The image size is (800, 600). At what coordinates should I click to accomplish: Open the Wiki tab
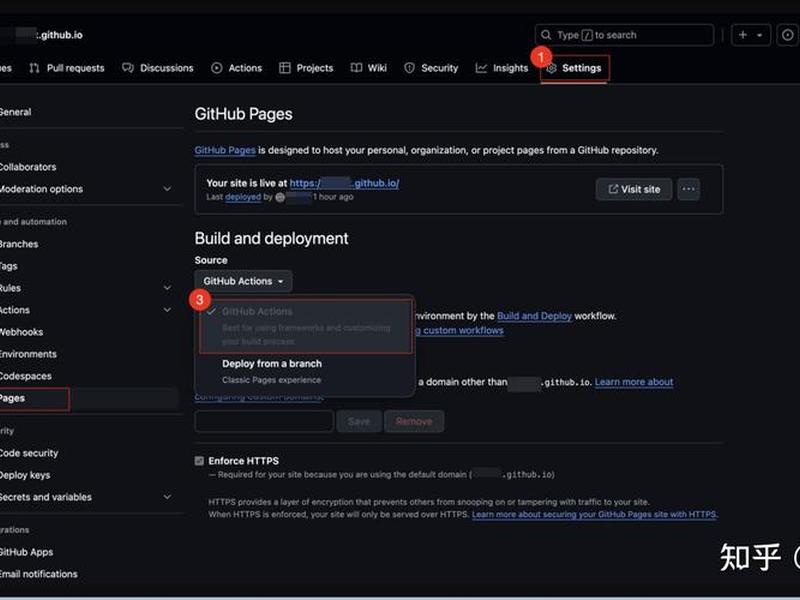click(x=369, y=68)
